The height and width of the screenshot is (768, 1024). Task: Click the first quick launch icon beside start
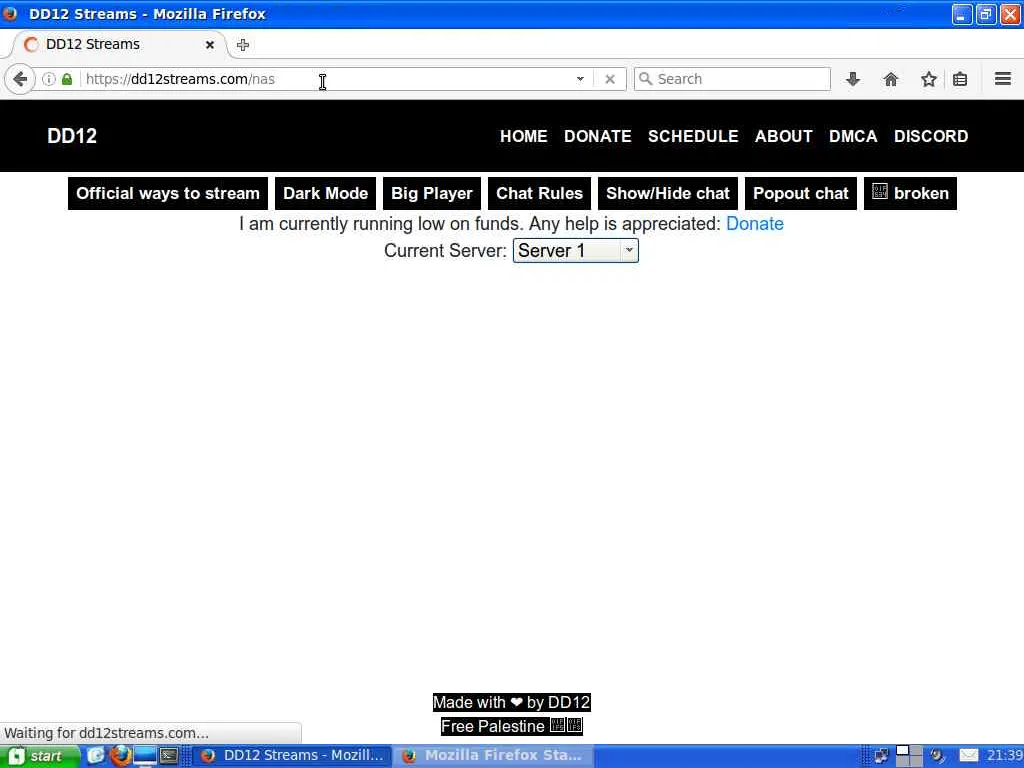click(x=96, y=756)
